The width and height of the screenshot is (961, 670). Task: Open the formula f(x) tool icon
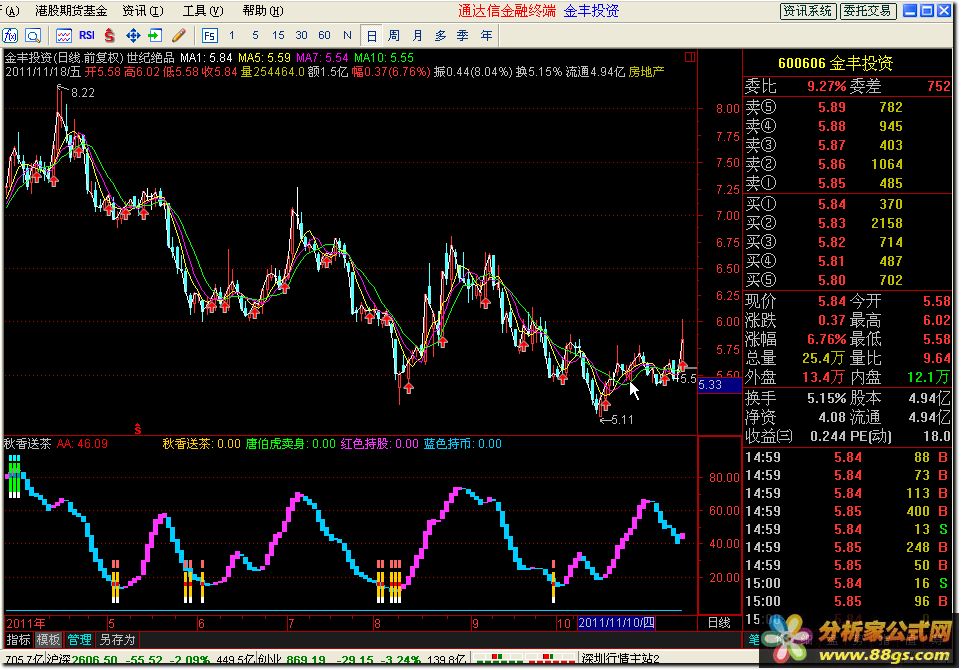coord(10,36)
